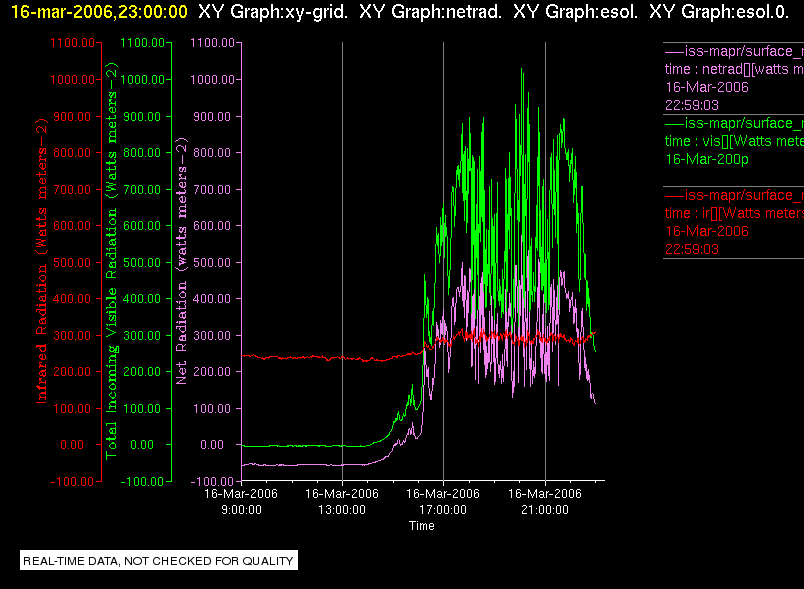Viewport: 804px width, 589px height.
Task: Click the green axis -100.00 tick label
Action: [x=142, y=482]
